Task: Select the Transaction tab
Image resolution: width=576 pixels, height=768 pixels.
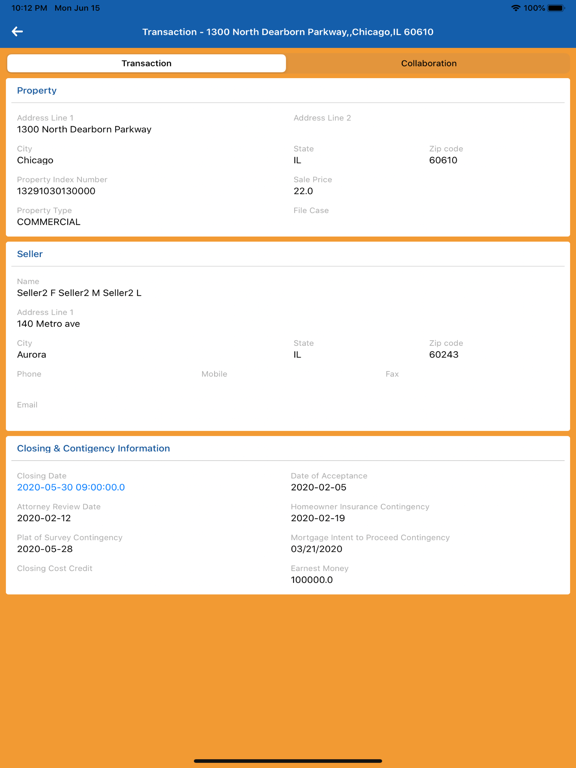Action: point(146,63)
